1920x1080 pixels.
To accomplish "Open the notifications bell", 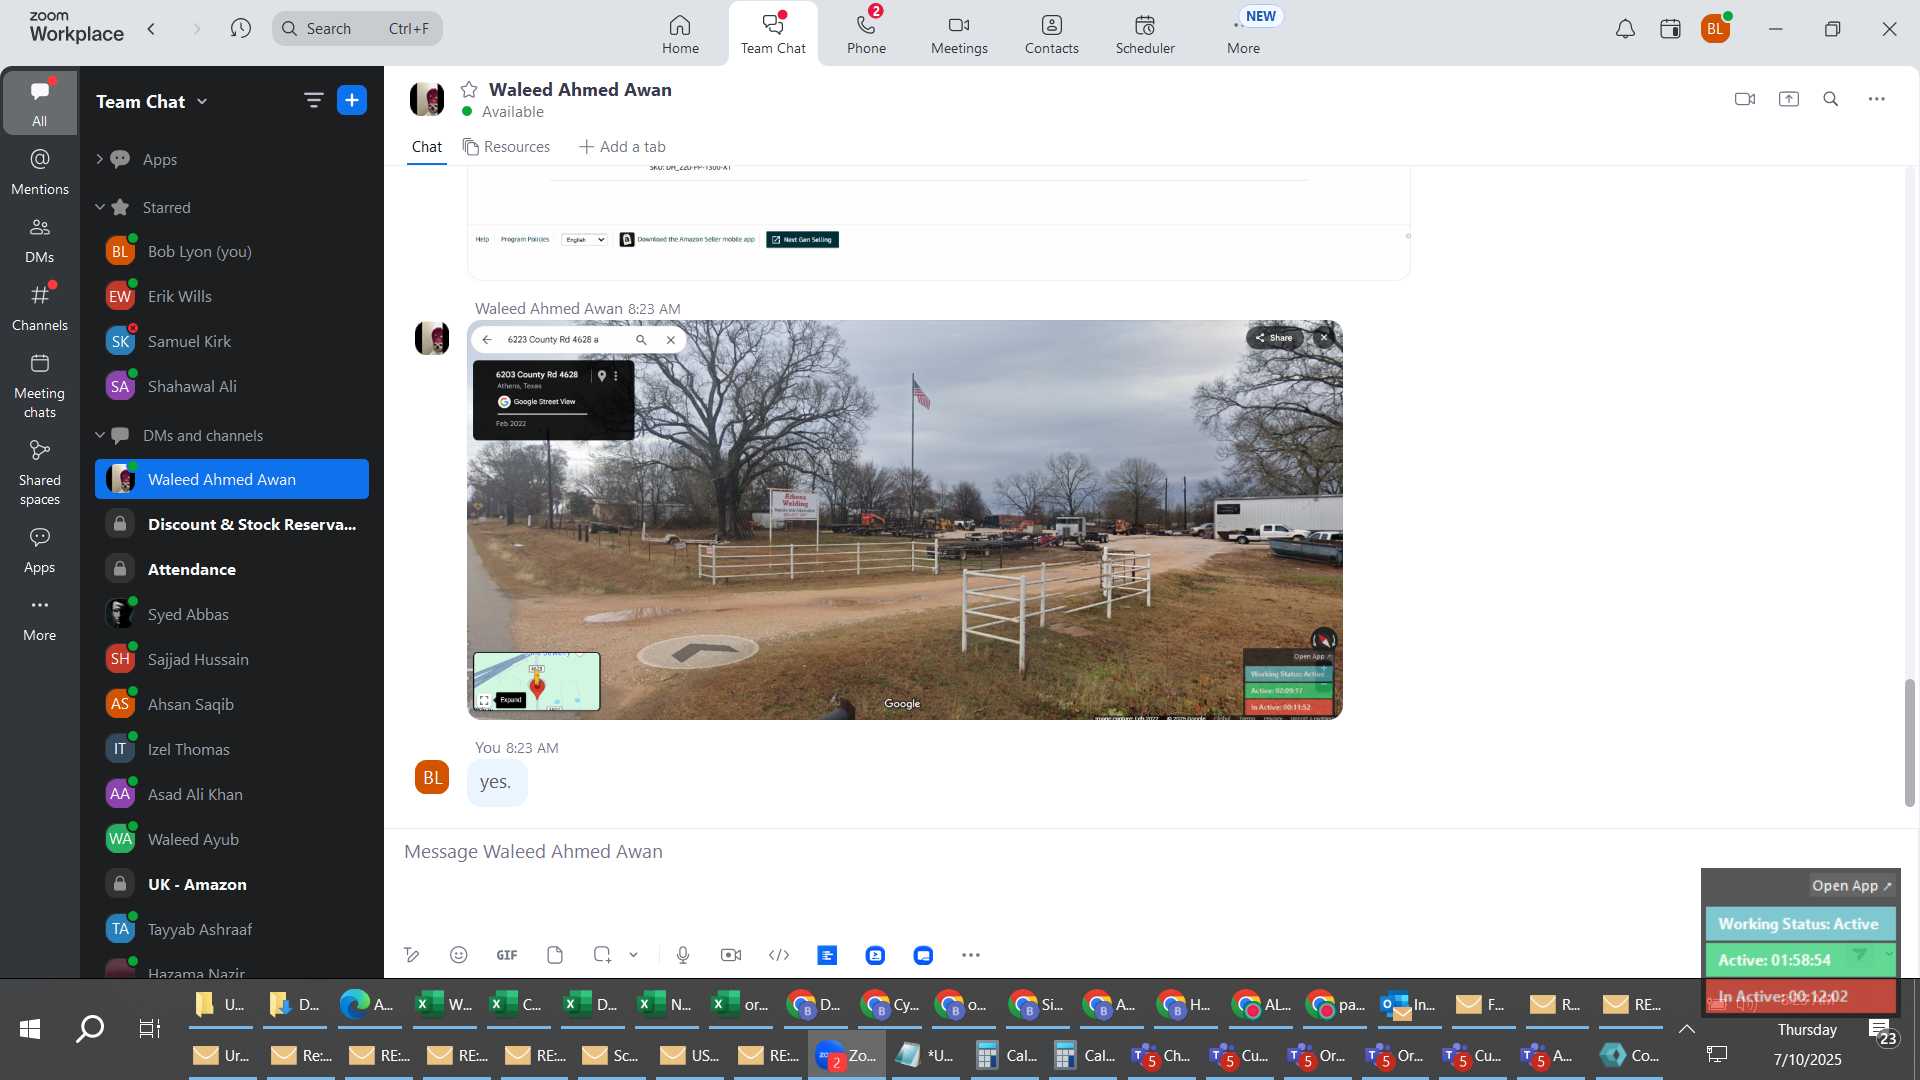I will [1626, 29].
